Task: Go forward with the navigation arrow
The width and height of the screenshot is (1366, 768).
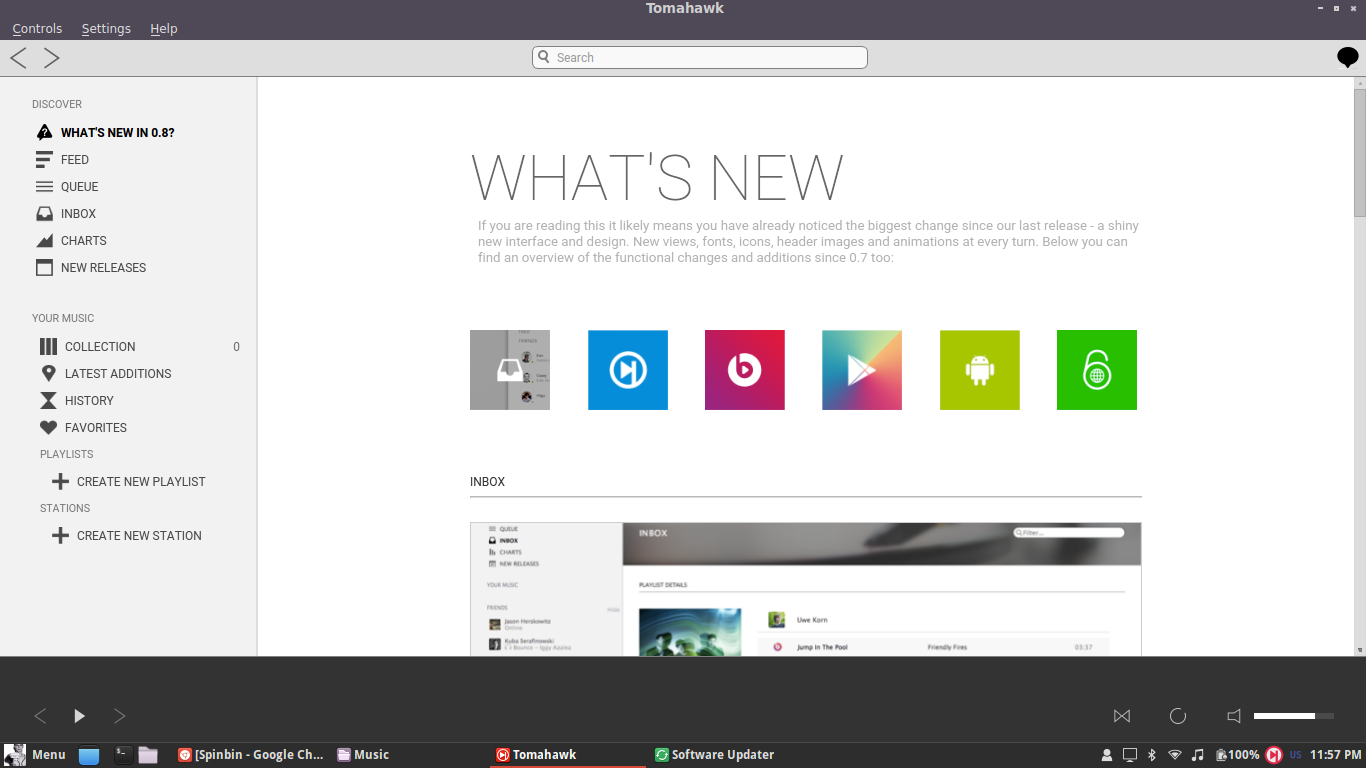Action: pyautogui.click(x=51, y=58)
